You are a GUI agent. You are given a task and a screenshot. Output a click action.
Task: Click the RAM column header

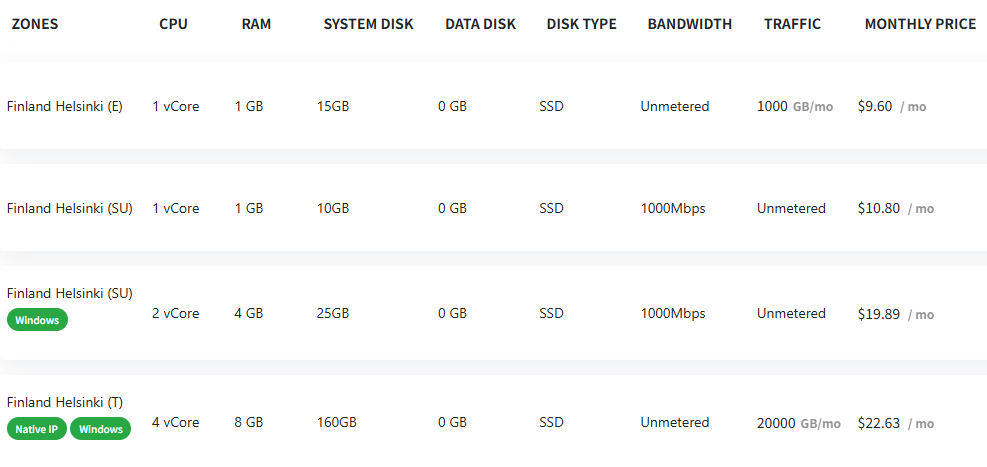click(256, 24)
